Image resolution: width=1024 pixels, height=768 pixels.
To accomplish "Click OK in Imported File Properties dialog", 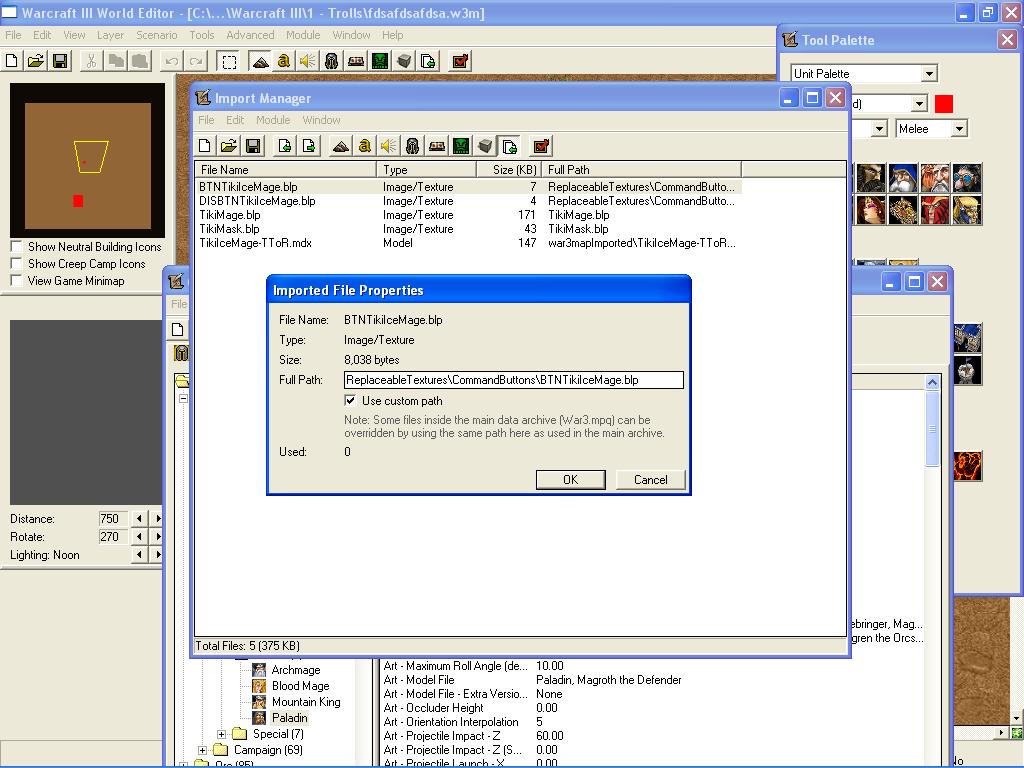I will 570,479.
